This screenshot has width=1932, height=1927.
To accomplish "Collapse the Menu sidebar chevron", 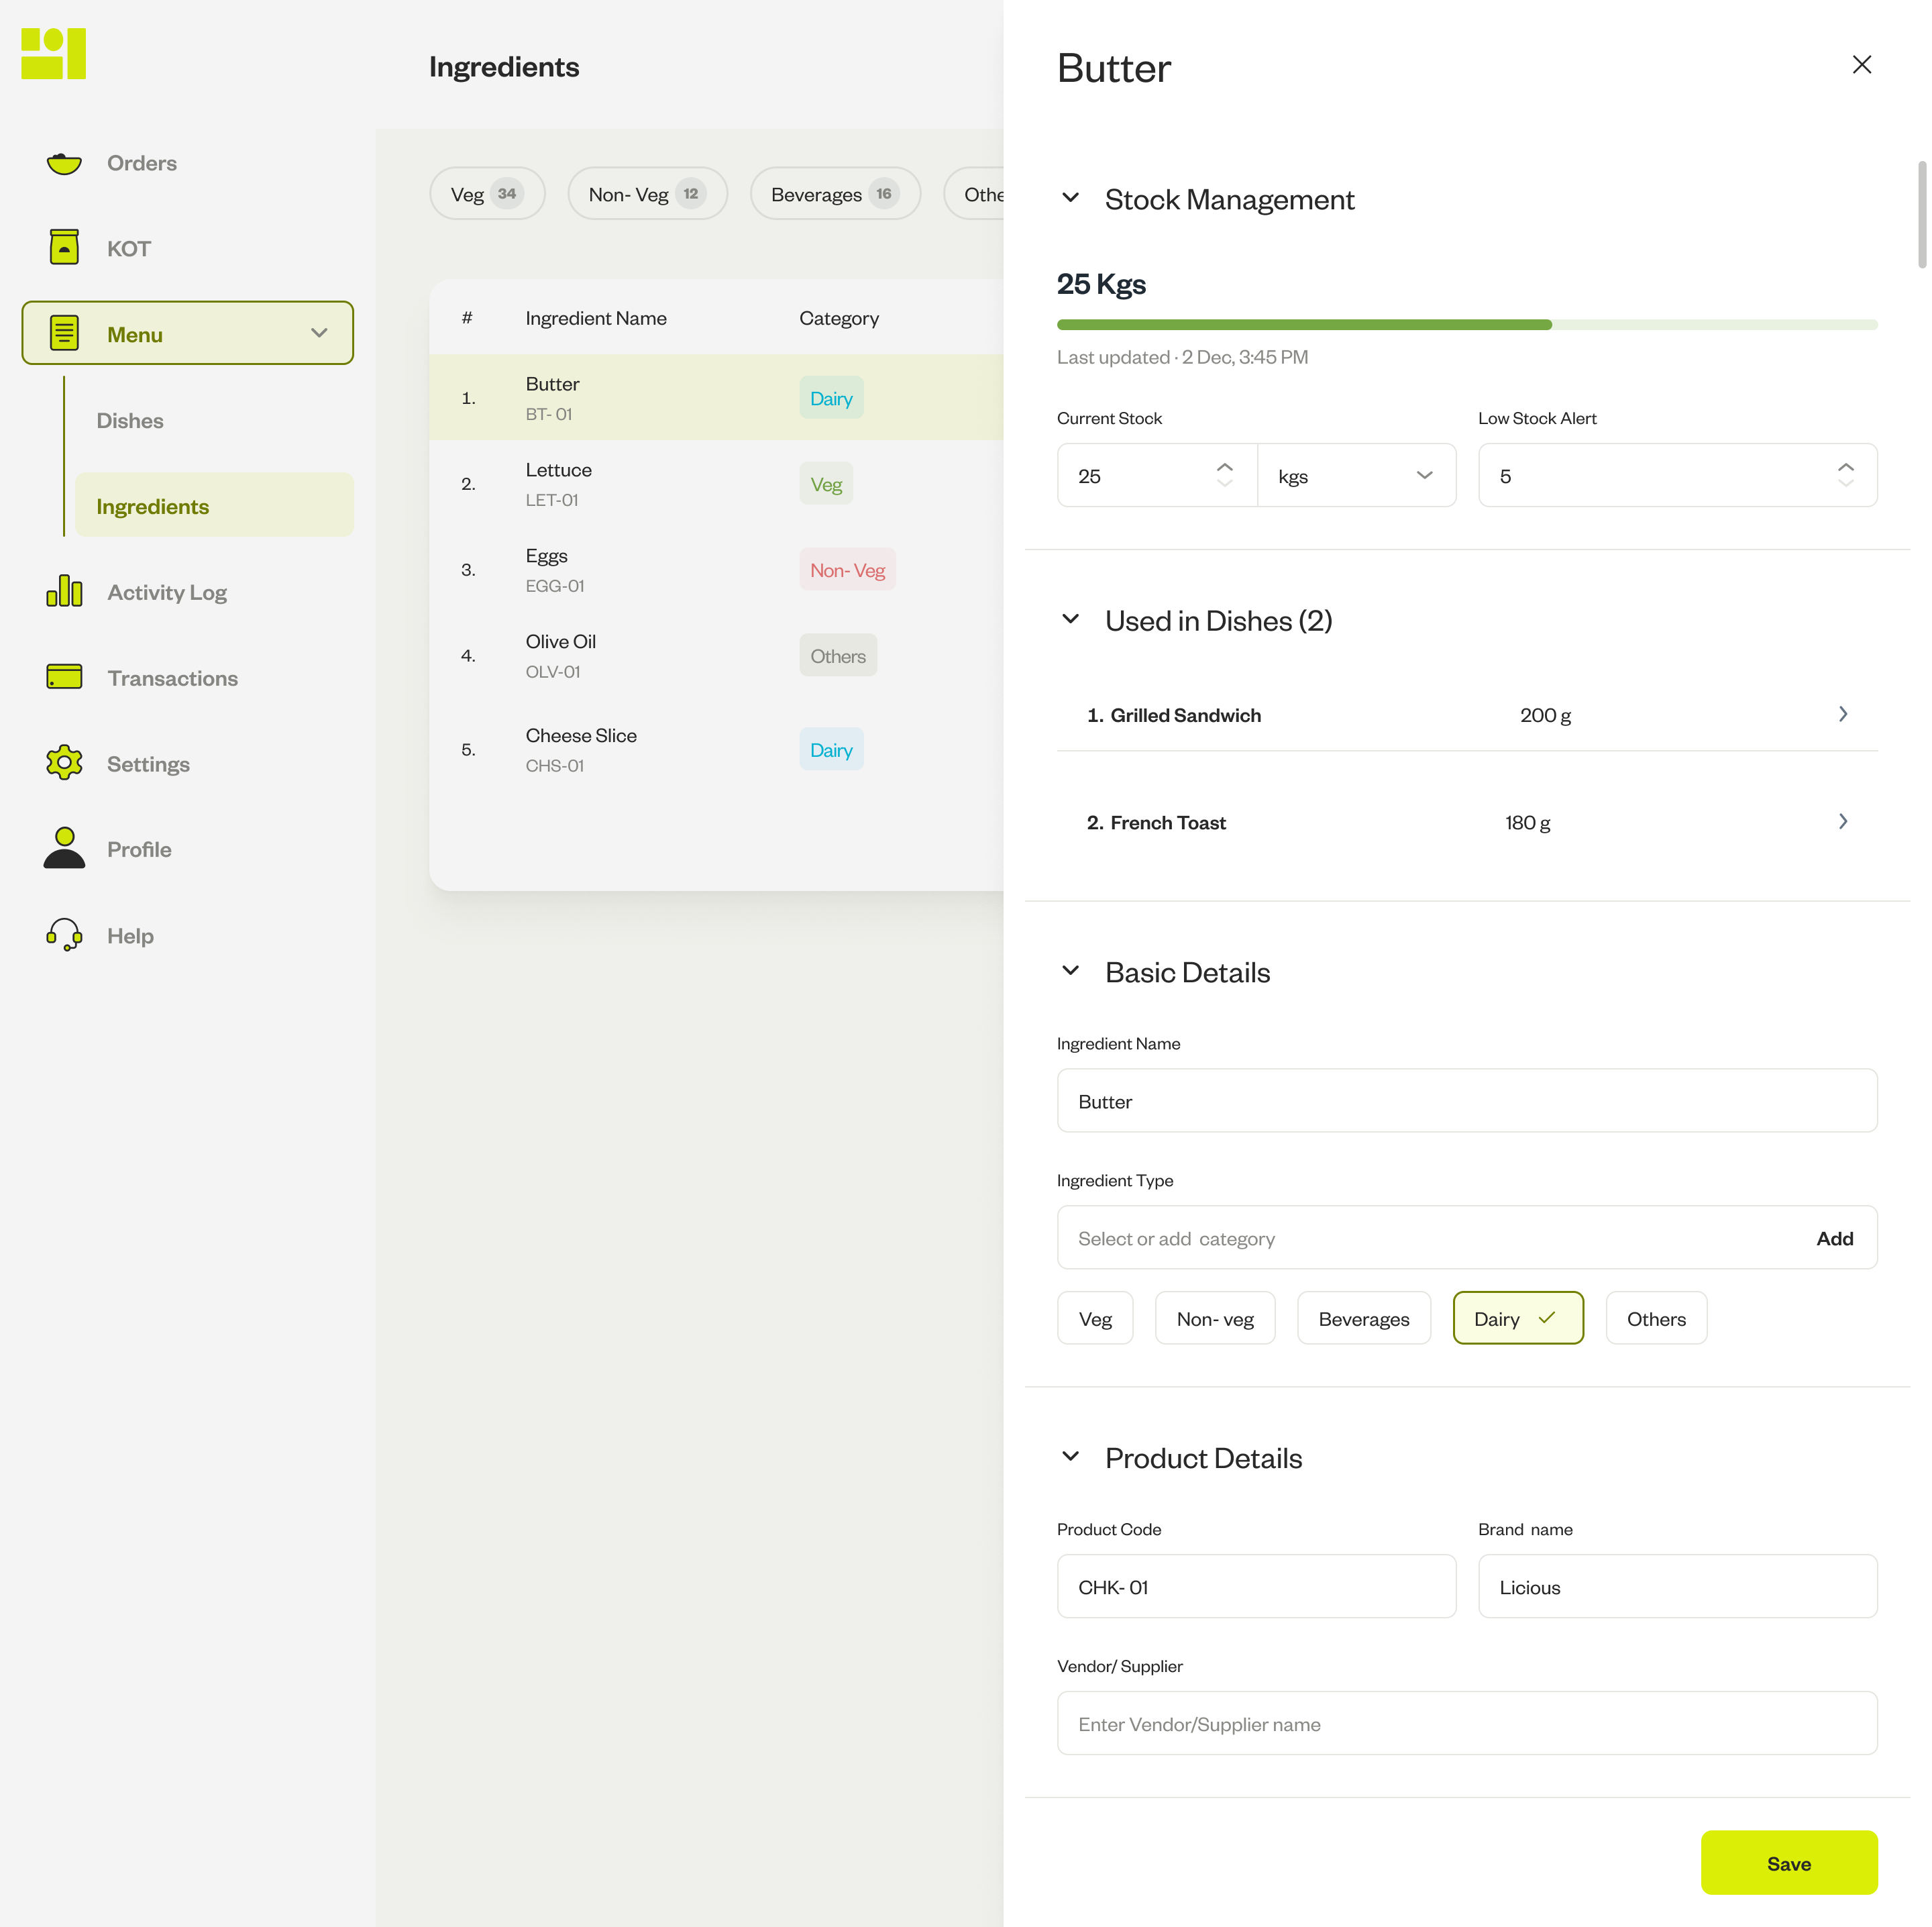I will (319, 333).
